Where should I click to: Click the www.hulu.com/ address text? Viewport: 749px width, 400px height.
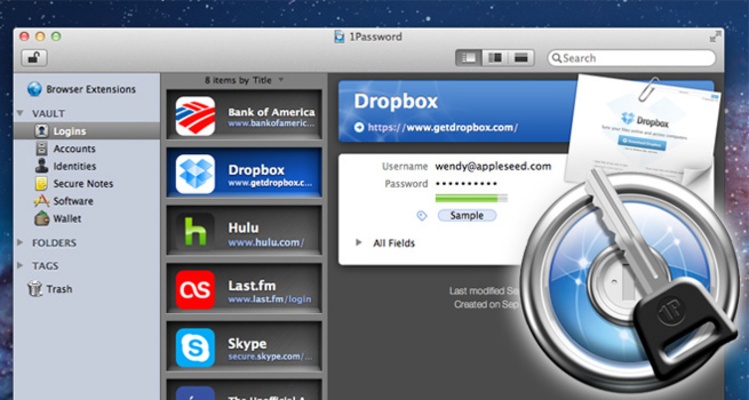pos(266,243)
